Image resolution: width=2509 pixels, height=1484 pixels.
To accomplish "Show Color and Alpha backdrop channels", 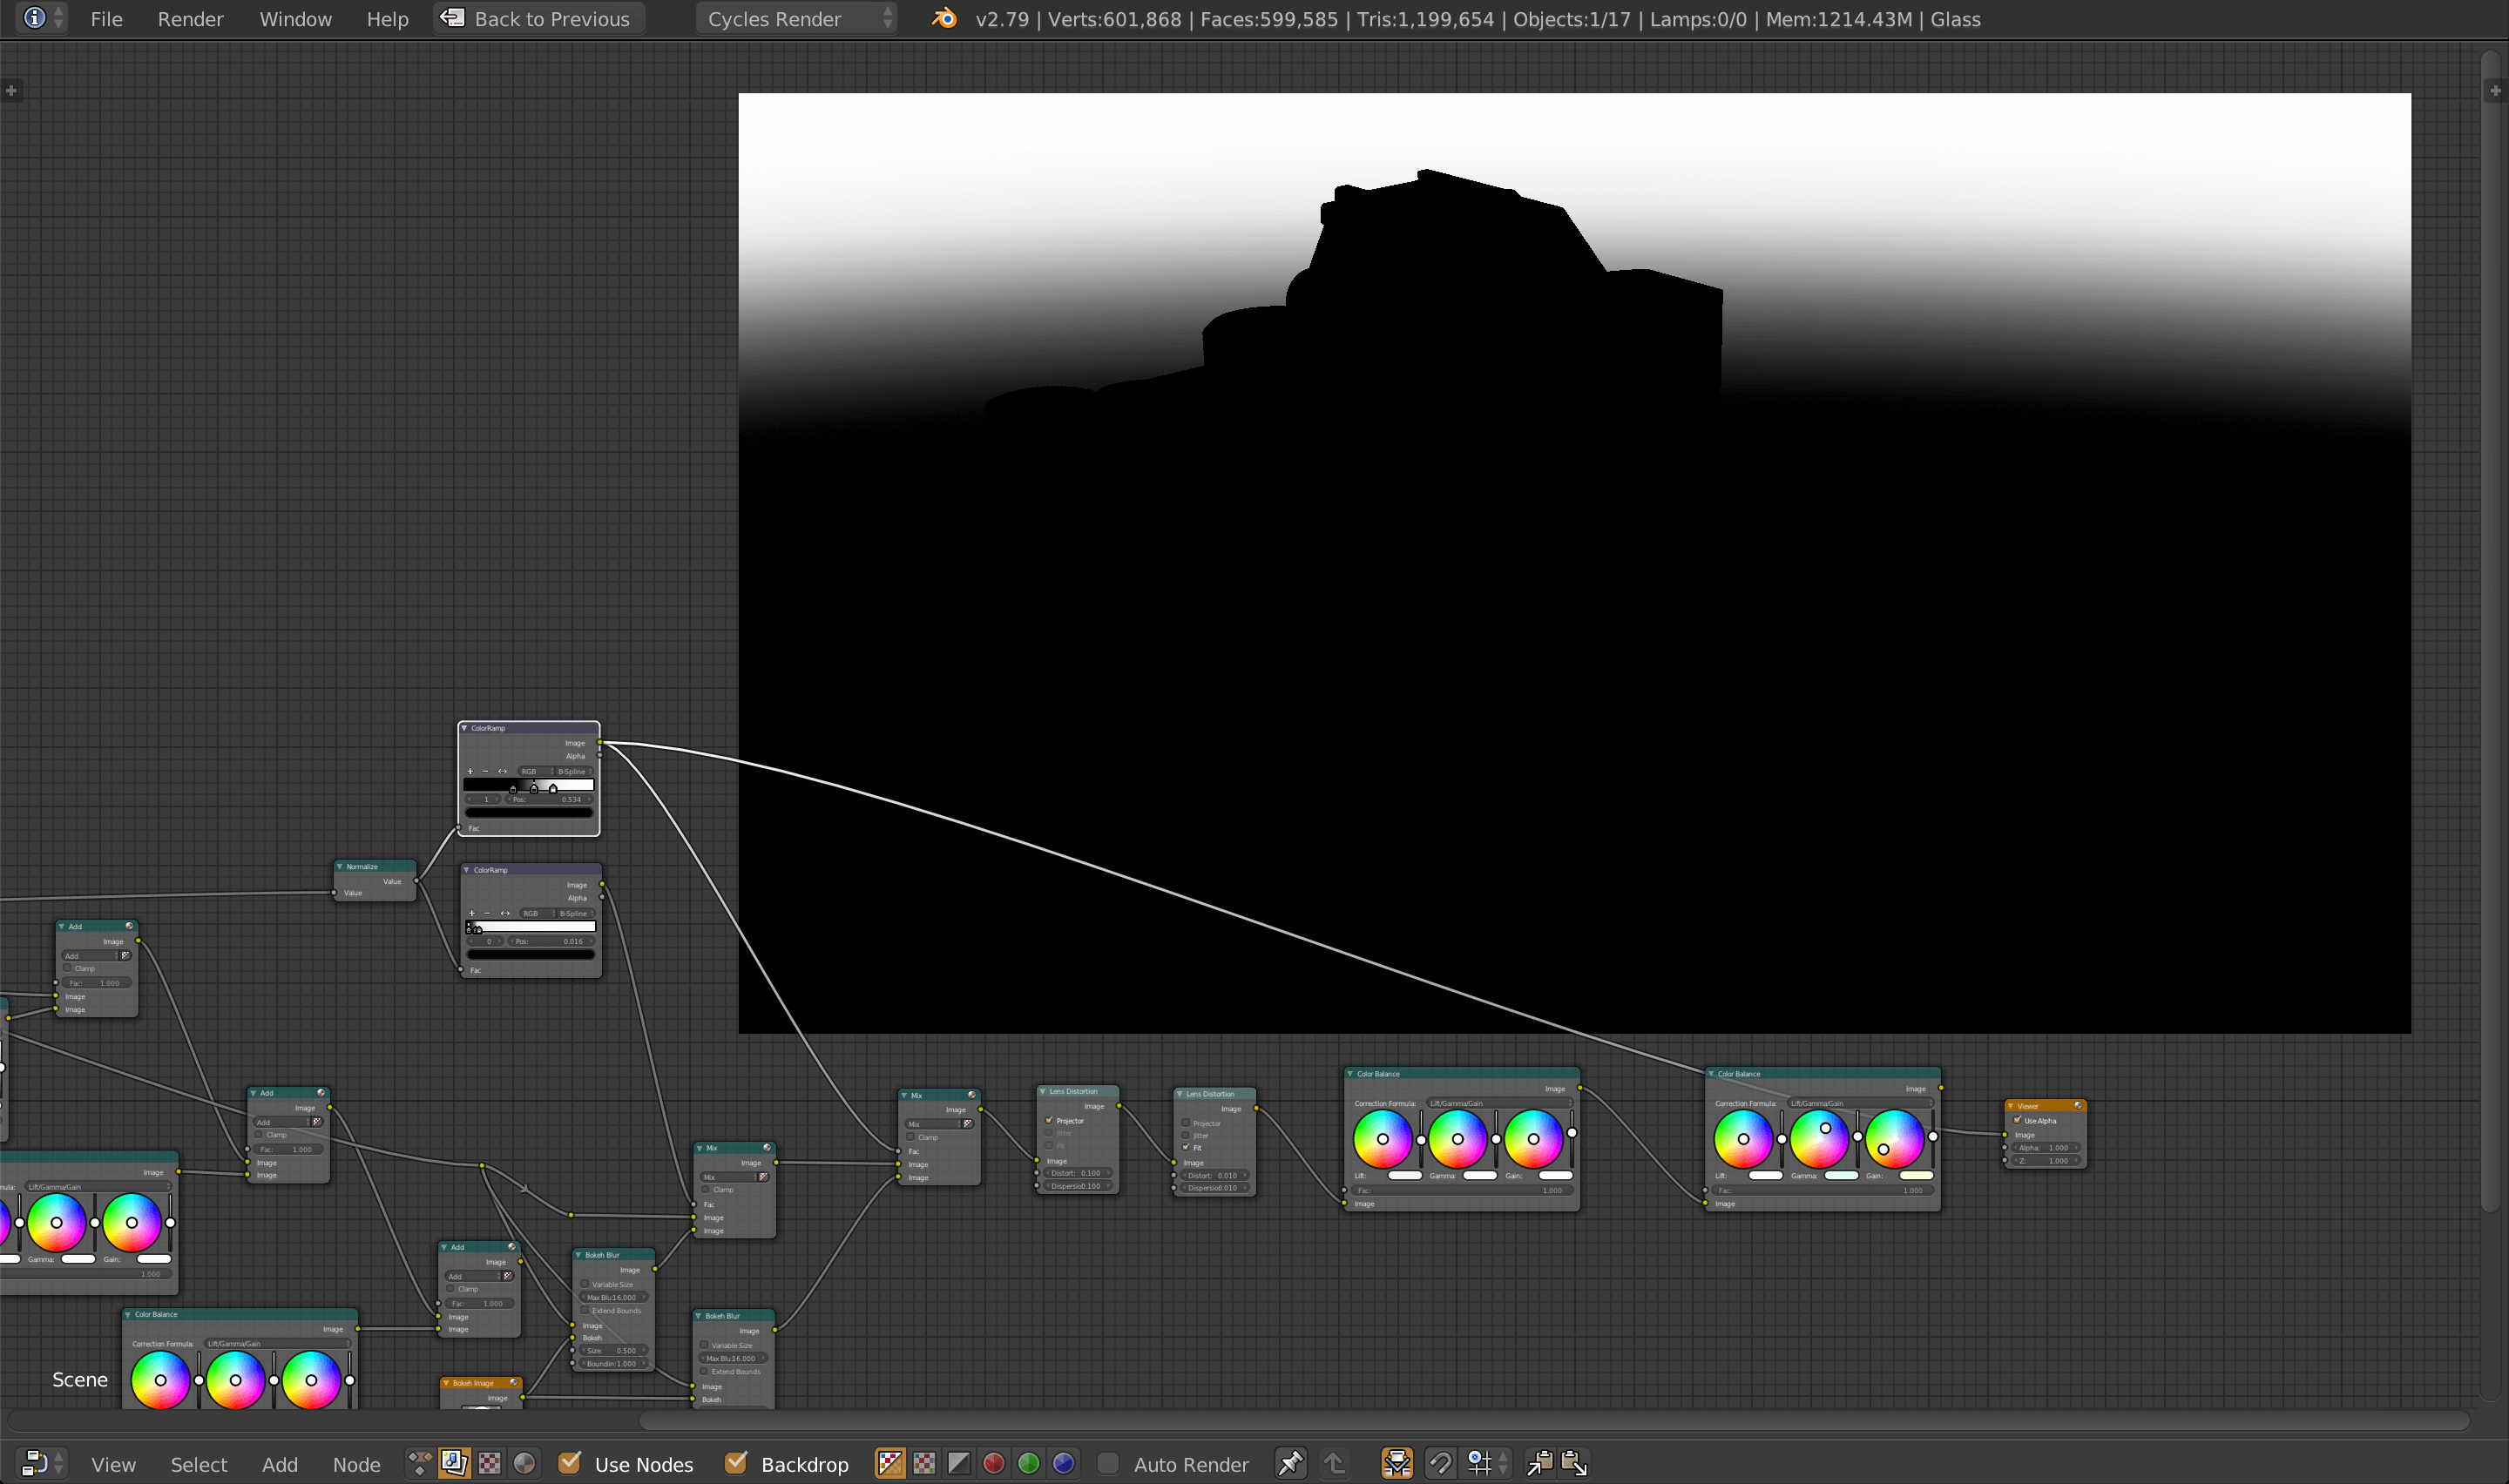I will pyautogui.click(x=890, y=1464).
